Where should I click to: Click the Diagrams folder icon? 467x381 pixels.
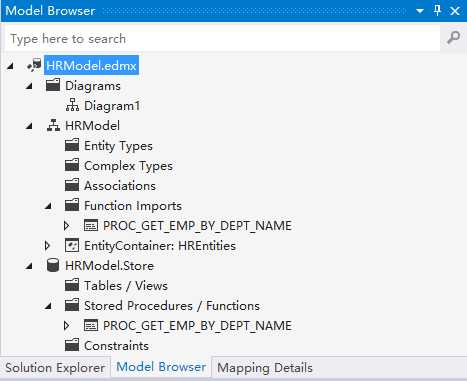coord(53,85)
